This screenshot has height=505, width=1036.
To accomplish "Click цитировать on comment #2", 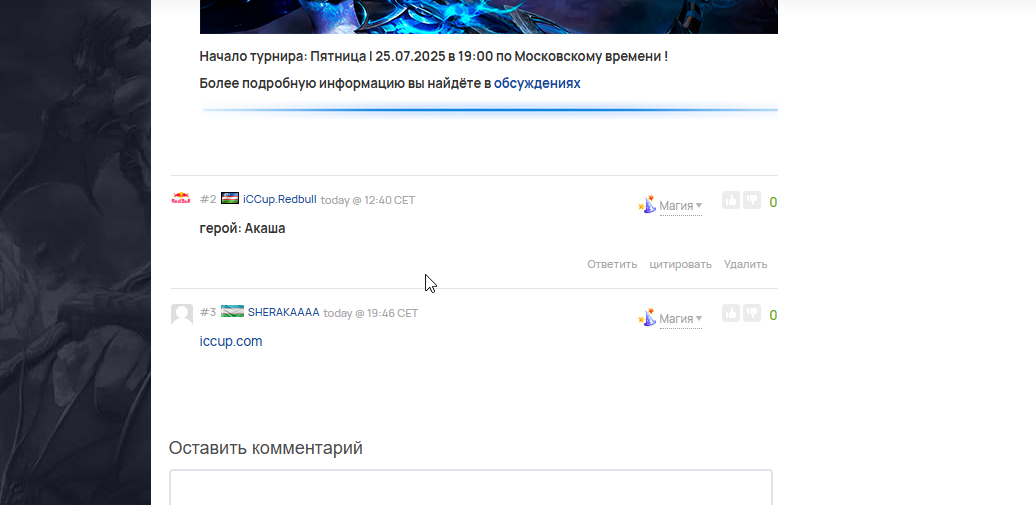I will 681,264.
